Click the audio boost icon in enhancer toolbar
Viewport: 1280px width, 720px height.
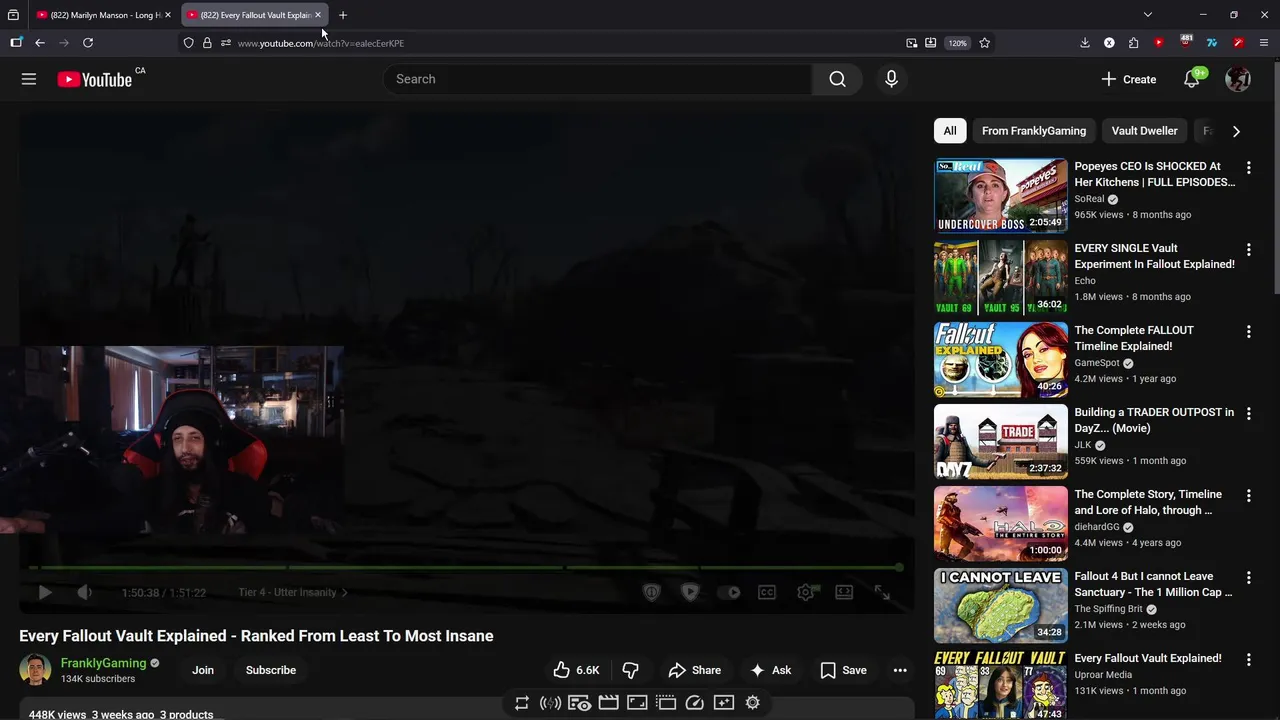[550, 703]
